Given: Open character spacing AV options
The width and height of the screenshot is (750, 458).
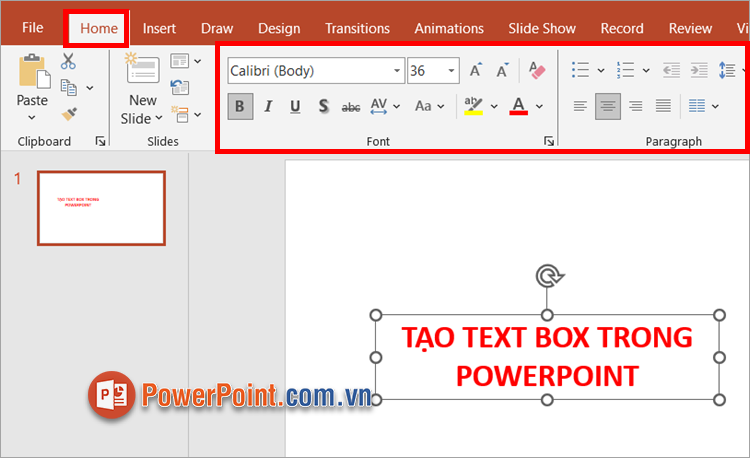Looking at the screenshot, I should coord(385,106).
